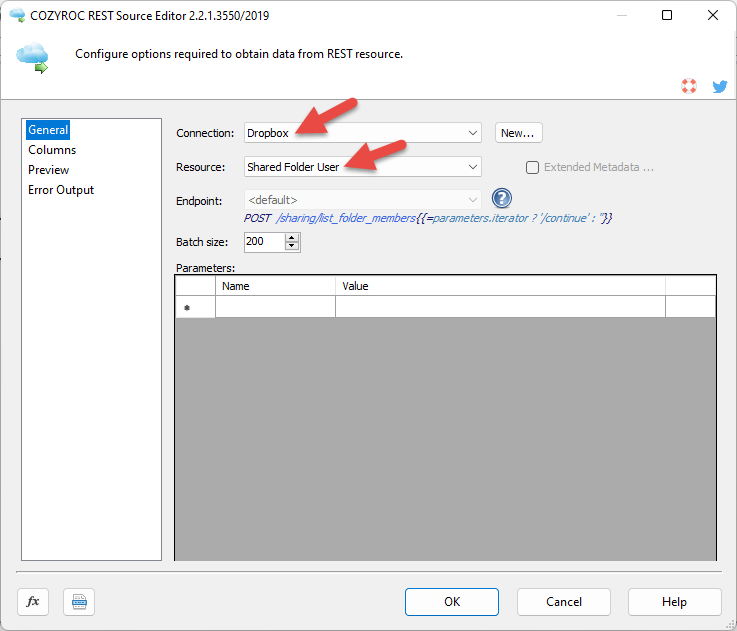Click the New... connection button

(x=518, y=133)
